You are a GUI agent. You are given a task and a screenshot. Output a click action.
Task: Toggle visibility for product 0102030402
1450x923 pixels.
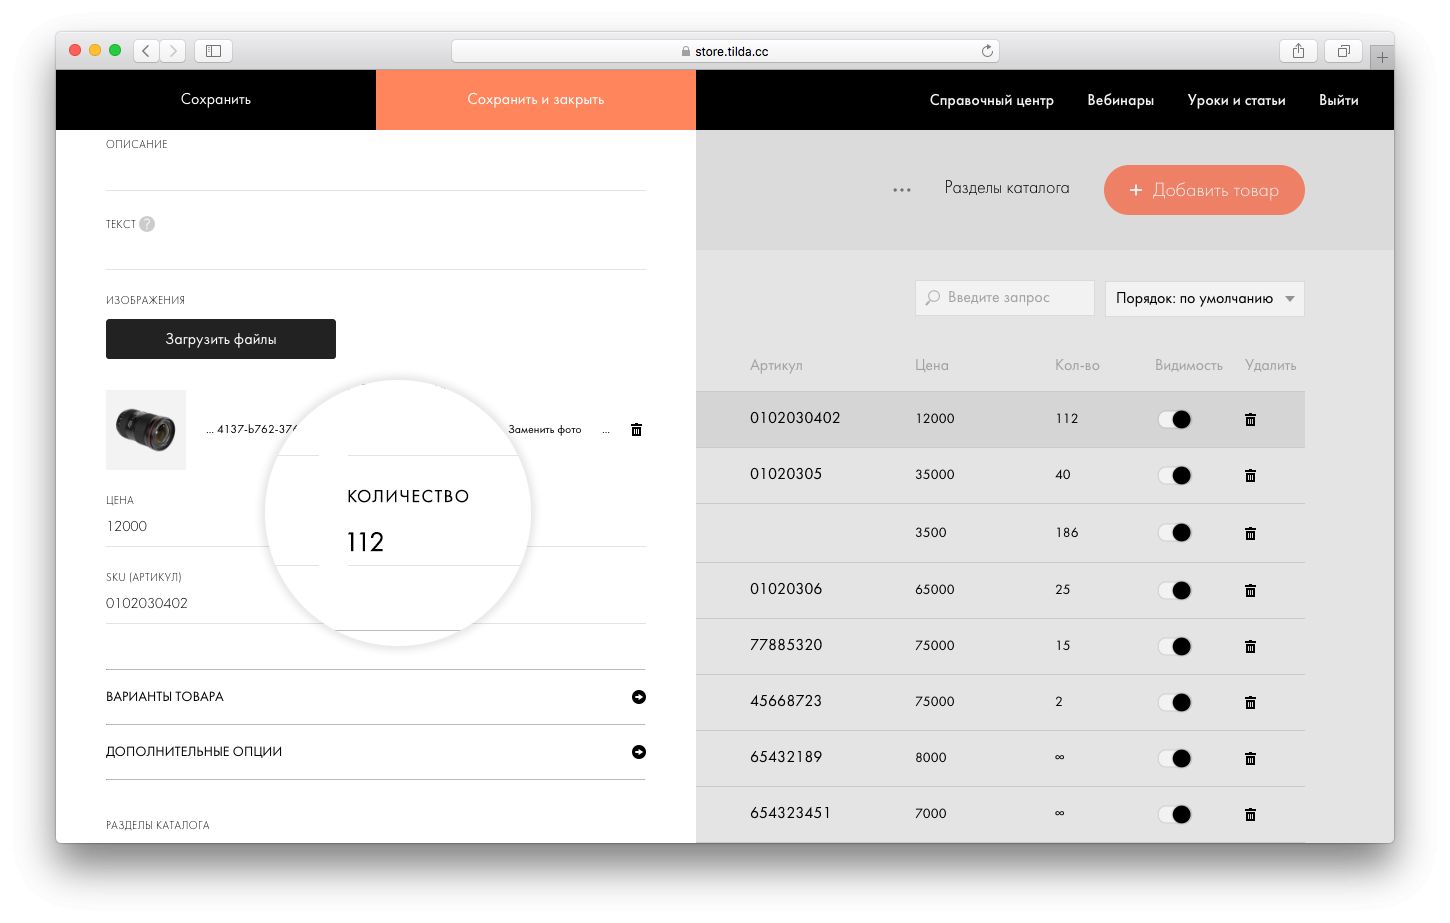coord(1175,419)
